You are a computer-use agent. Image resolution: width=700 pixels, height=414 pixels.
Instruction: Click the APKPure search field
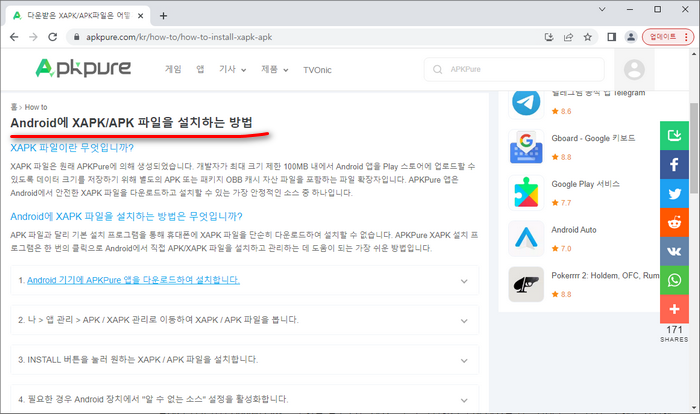[514, 69]
